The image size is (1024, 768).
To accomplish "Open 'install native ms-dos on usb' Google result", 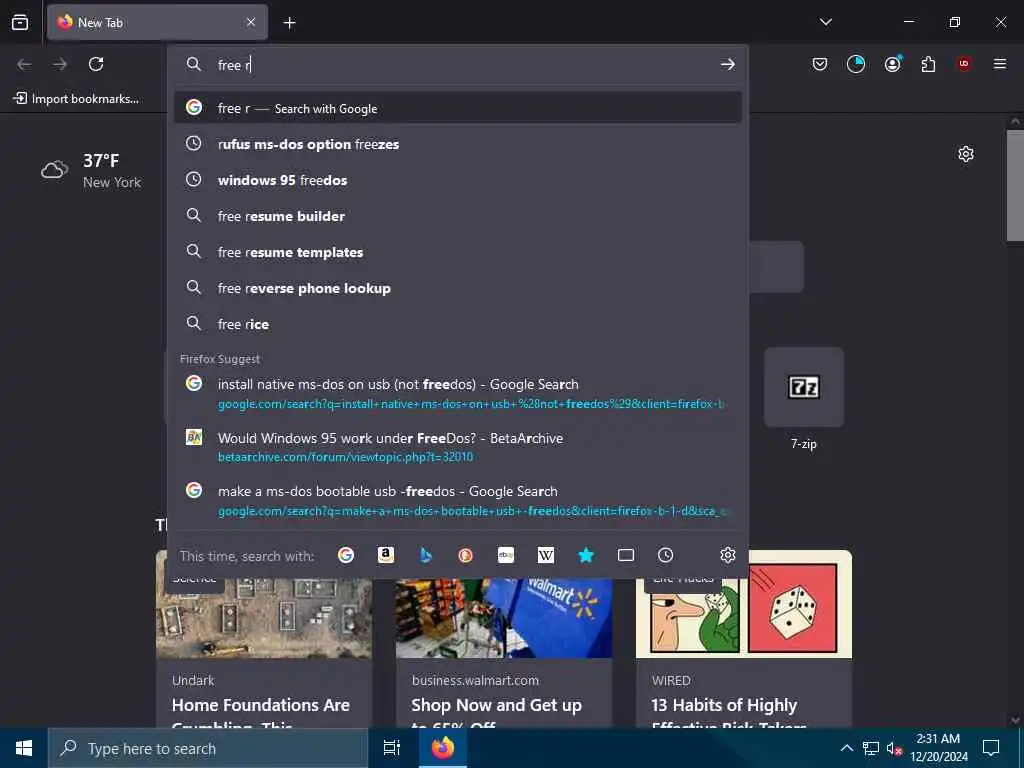I will (458, 393).
